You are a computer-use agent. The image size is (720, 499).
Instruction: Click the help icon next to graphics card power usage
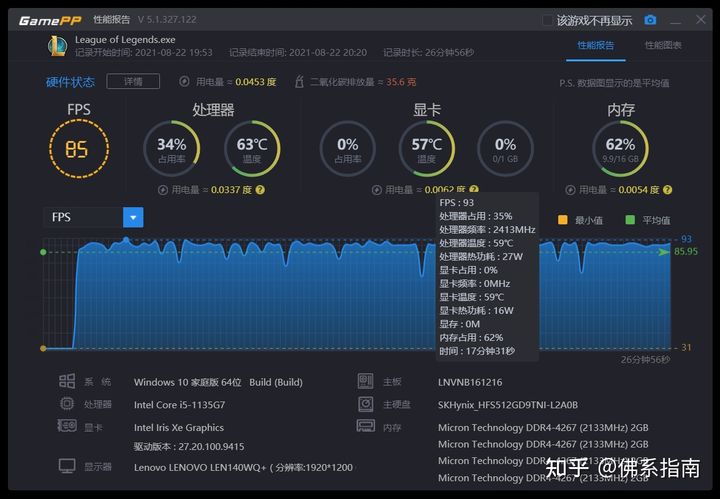coord(474,189)
